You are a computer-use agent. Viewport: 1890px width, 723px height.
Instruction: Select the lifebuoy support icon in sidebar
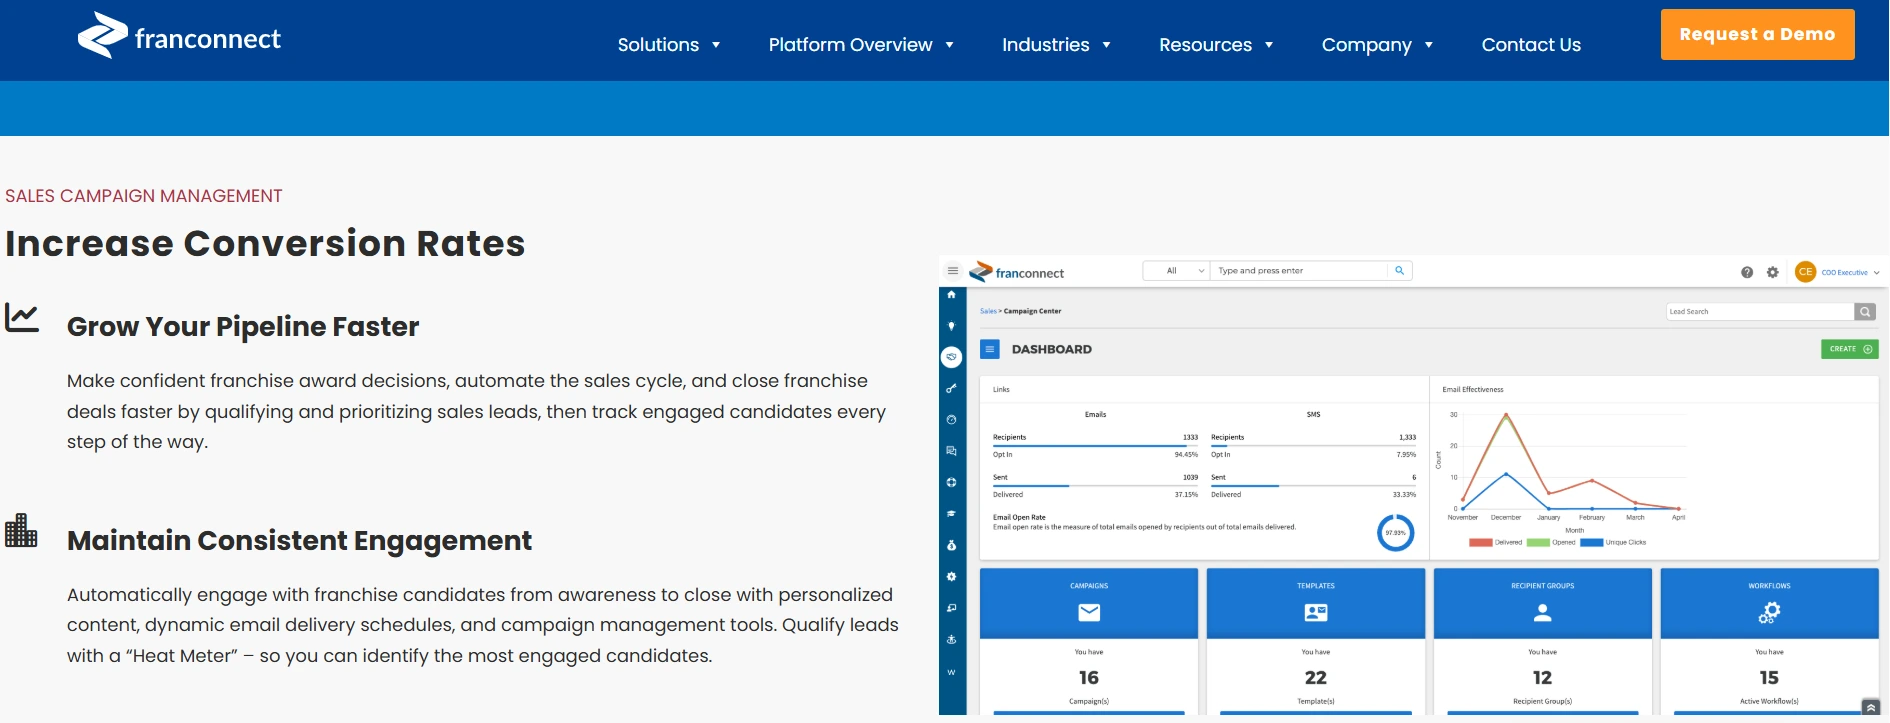click(x=951, y=482)
